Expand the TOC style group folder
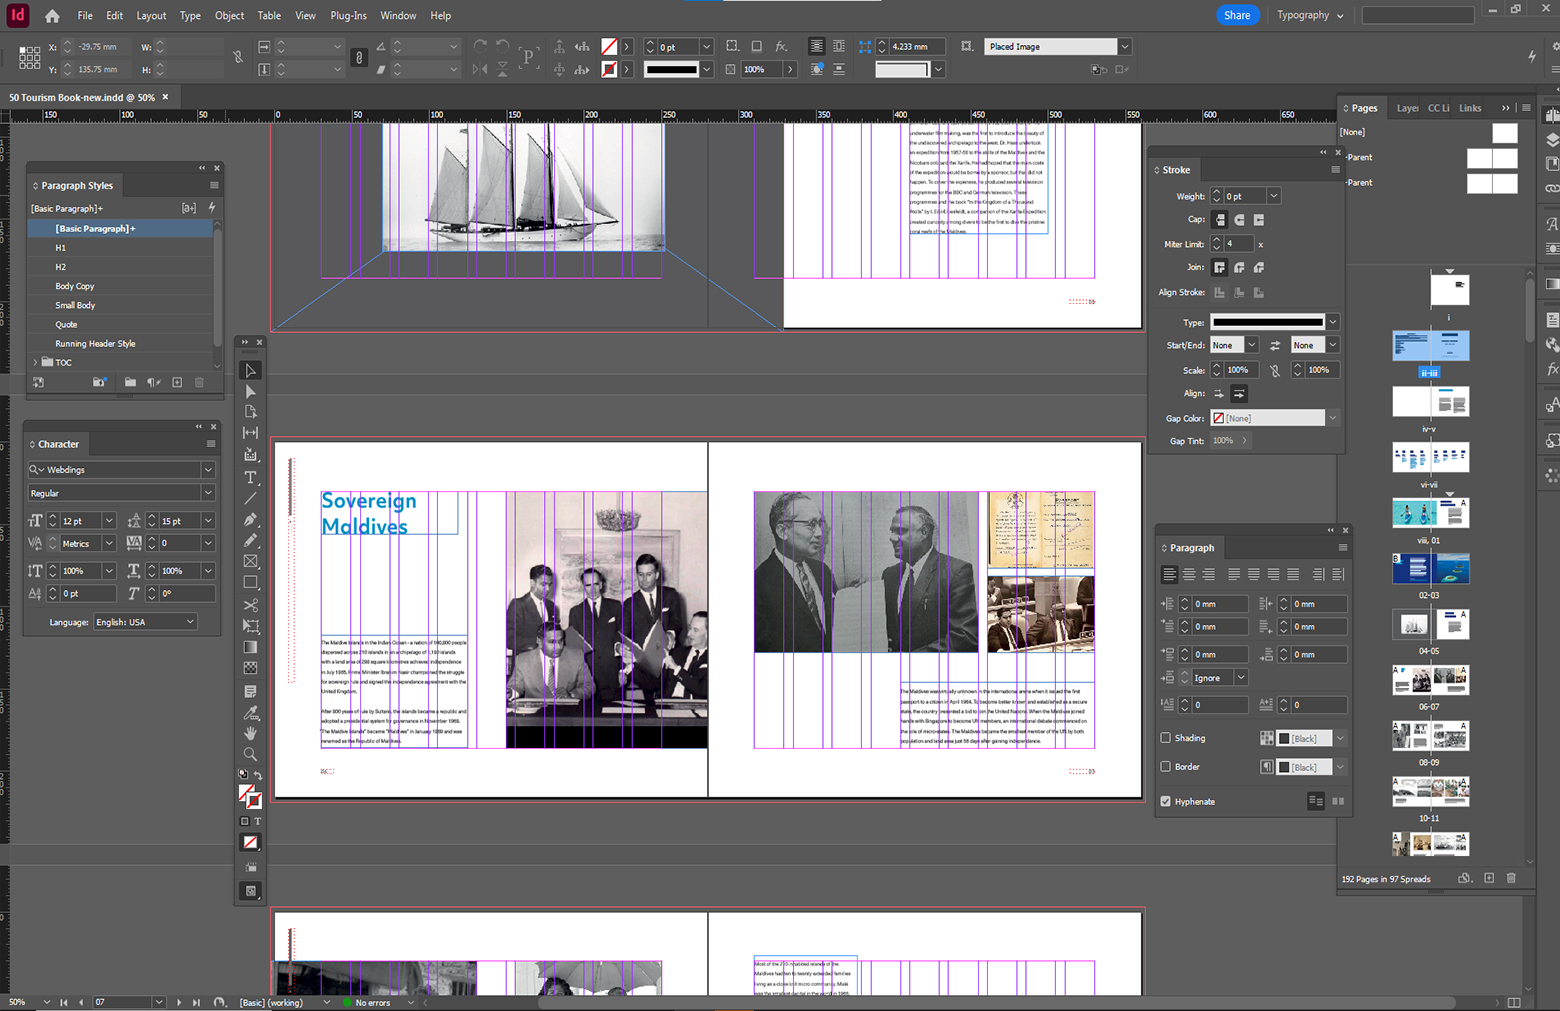 36,362
